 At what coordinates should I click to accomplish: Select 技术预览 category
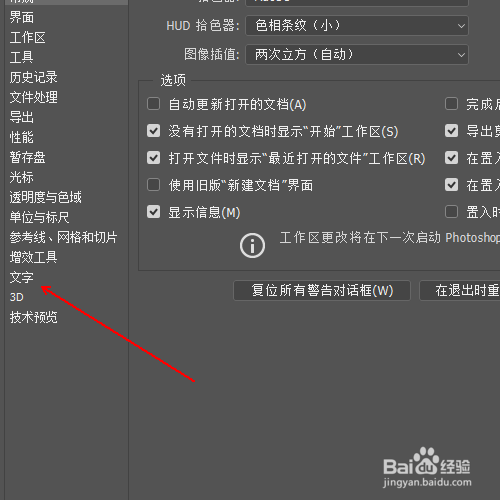(x=33, y=317)
